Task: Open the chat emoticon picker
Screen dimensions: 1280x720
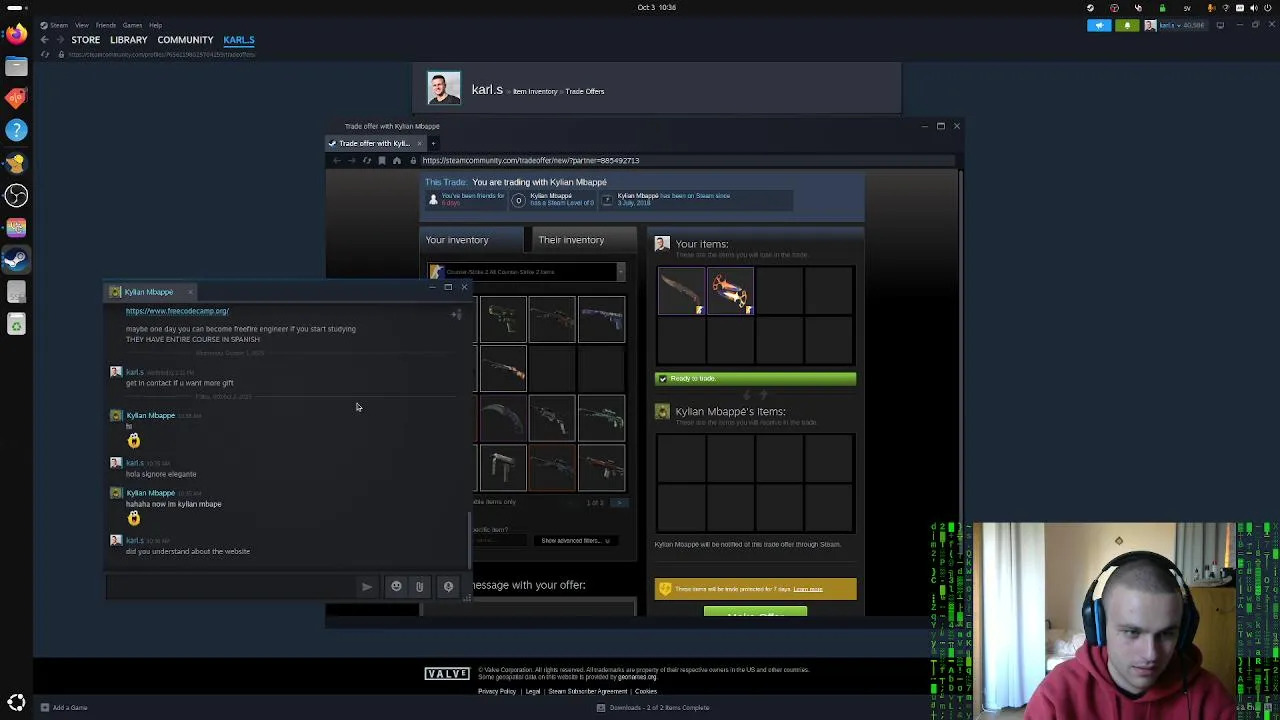Action: tap(396, 587)
